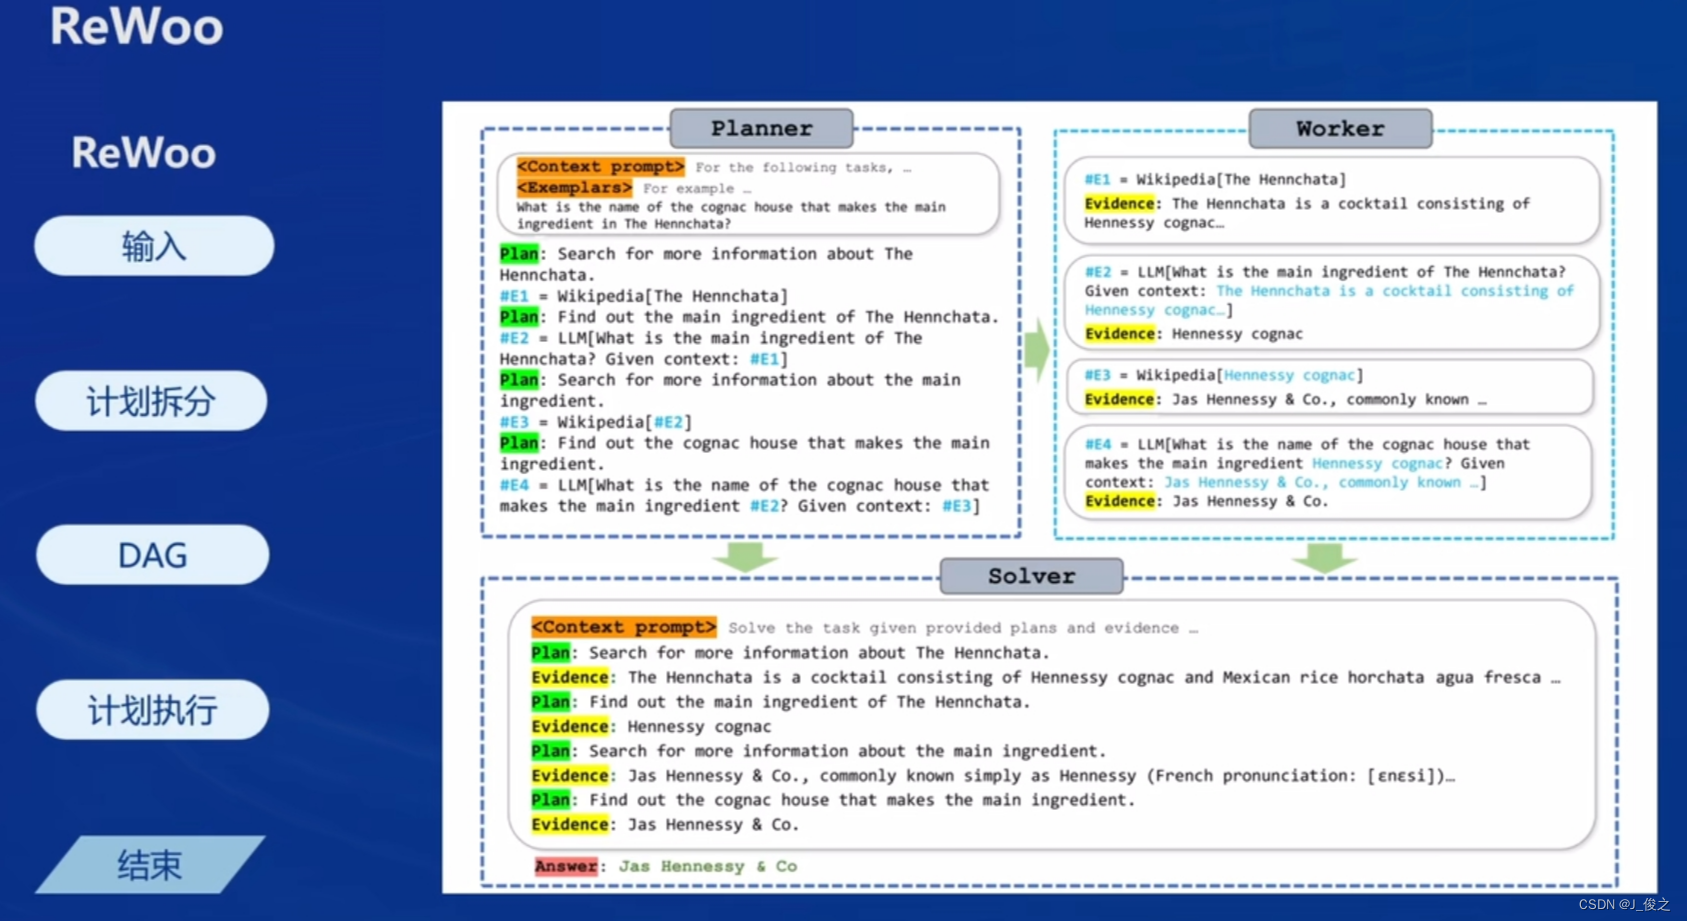Click the exemplar question about the cognac house

pyautogui.click(x=731, y=215)
